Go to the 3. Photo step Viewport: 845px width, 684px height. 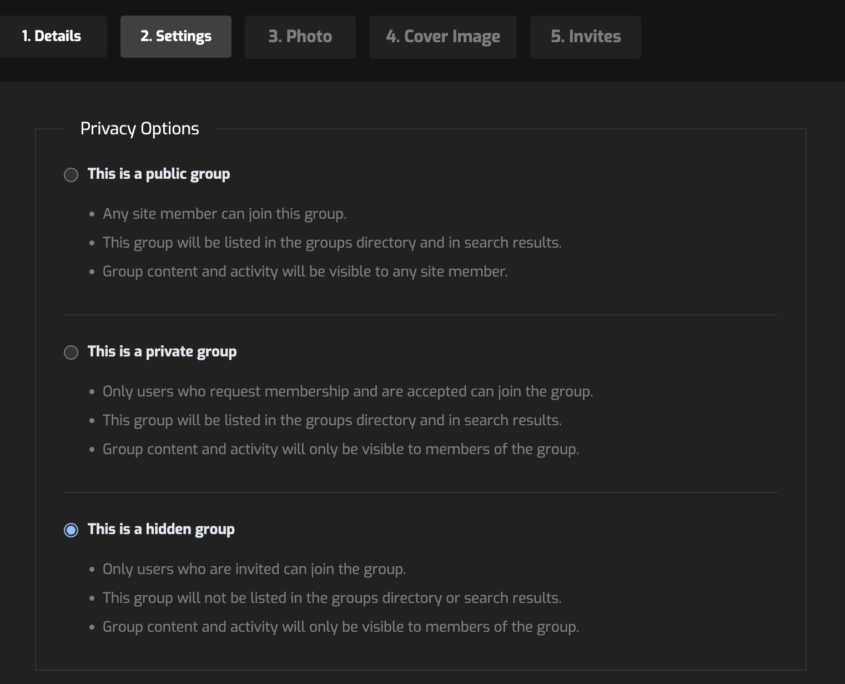point(299,36)
